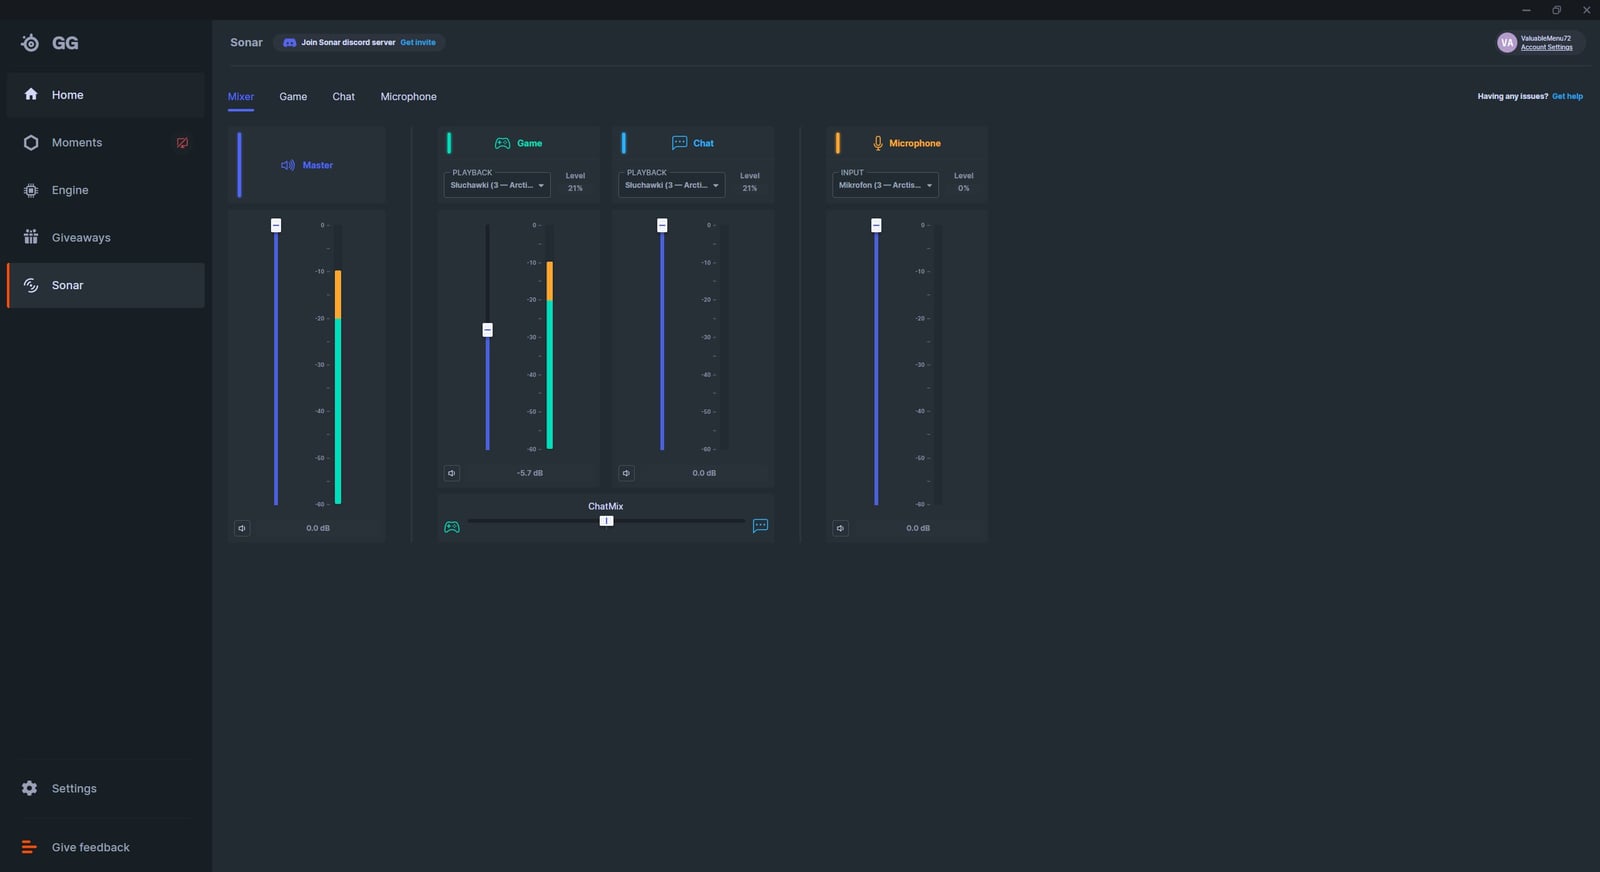Screen dimensions: 1600x872
Task: Open Engine from the sidebar
Action: click(105, 190)
